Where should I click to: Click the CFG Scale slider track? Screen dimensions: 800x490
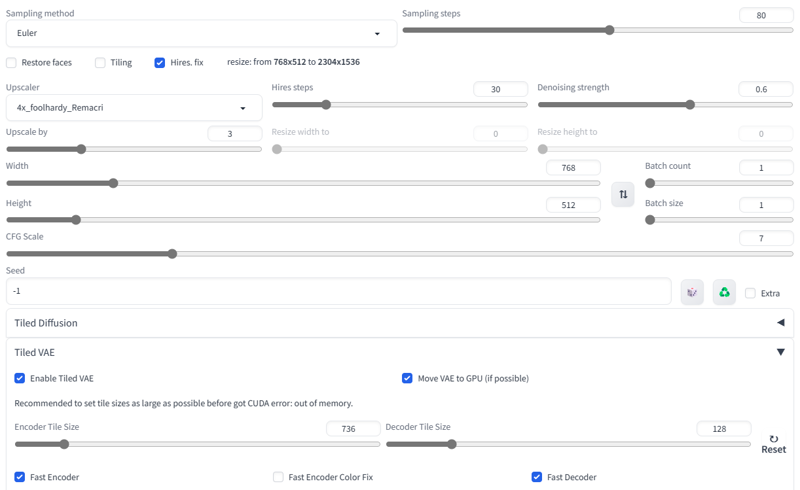point(400,254)
